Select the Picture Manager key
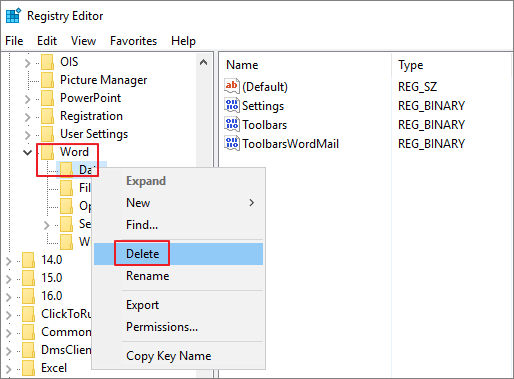Viewport: 514px width, 379px height. click(103, 80)
